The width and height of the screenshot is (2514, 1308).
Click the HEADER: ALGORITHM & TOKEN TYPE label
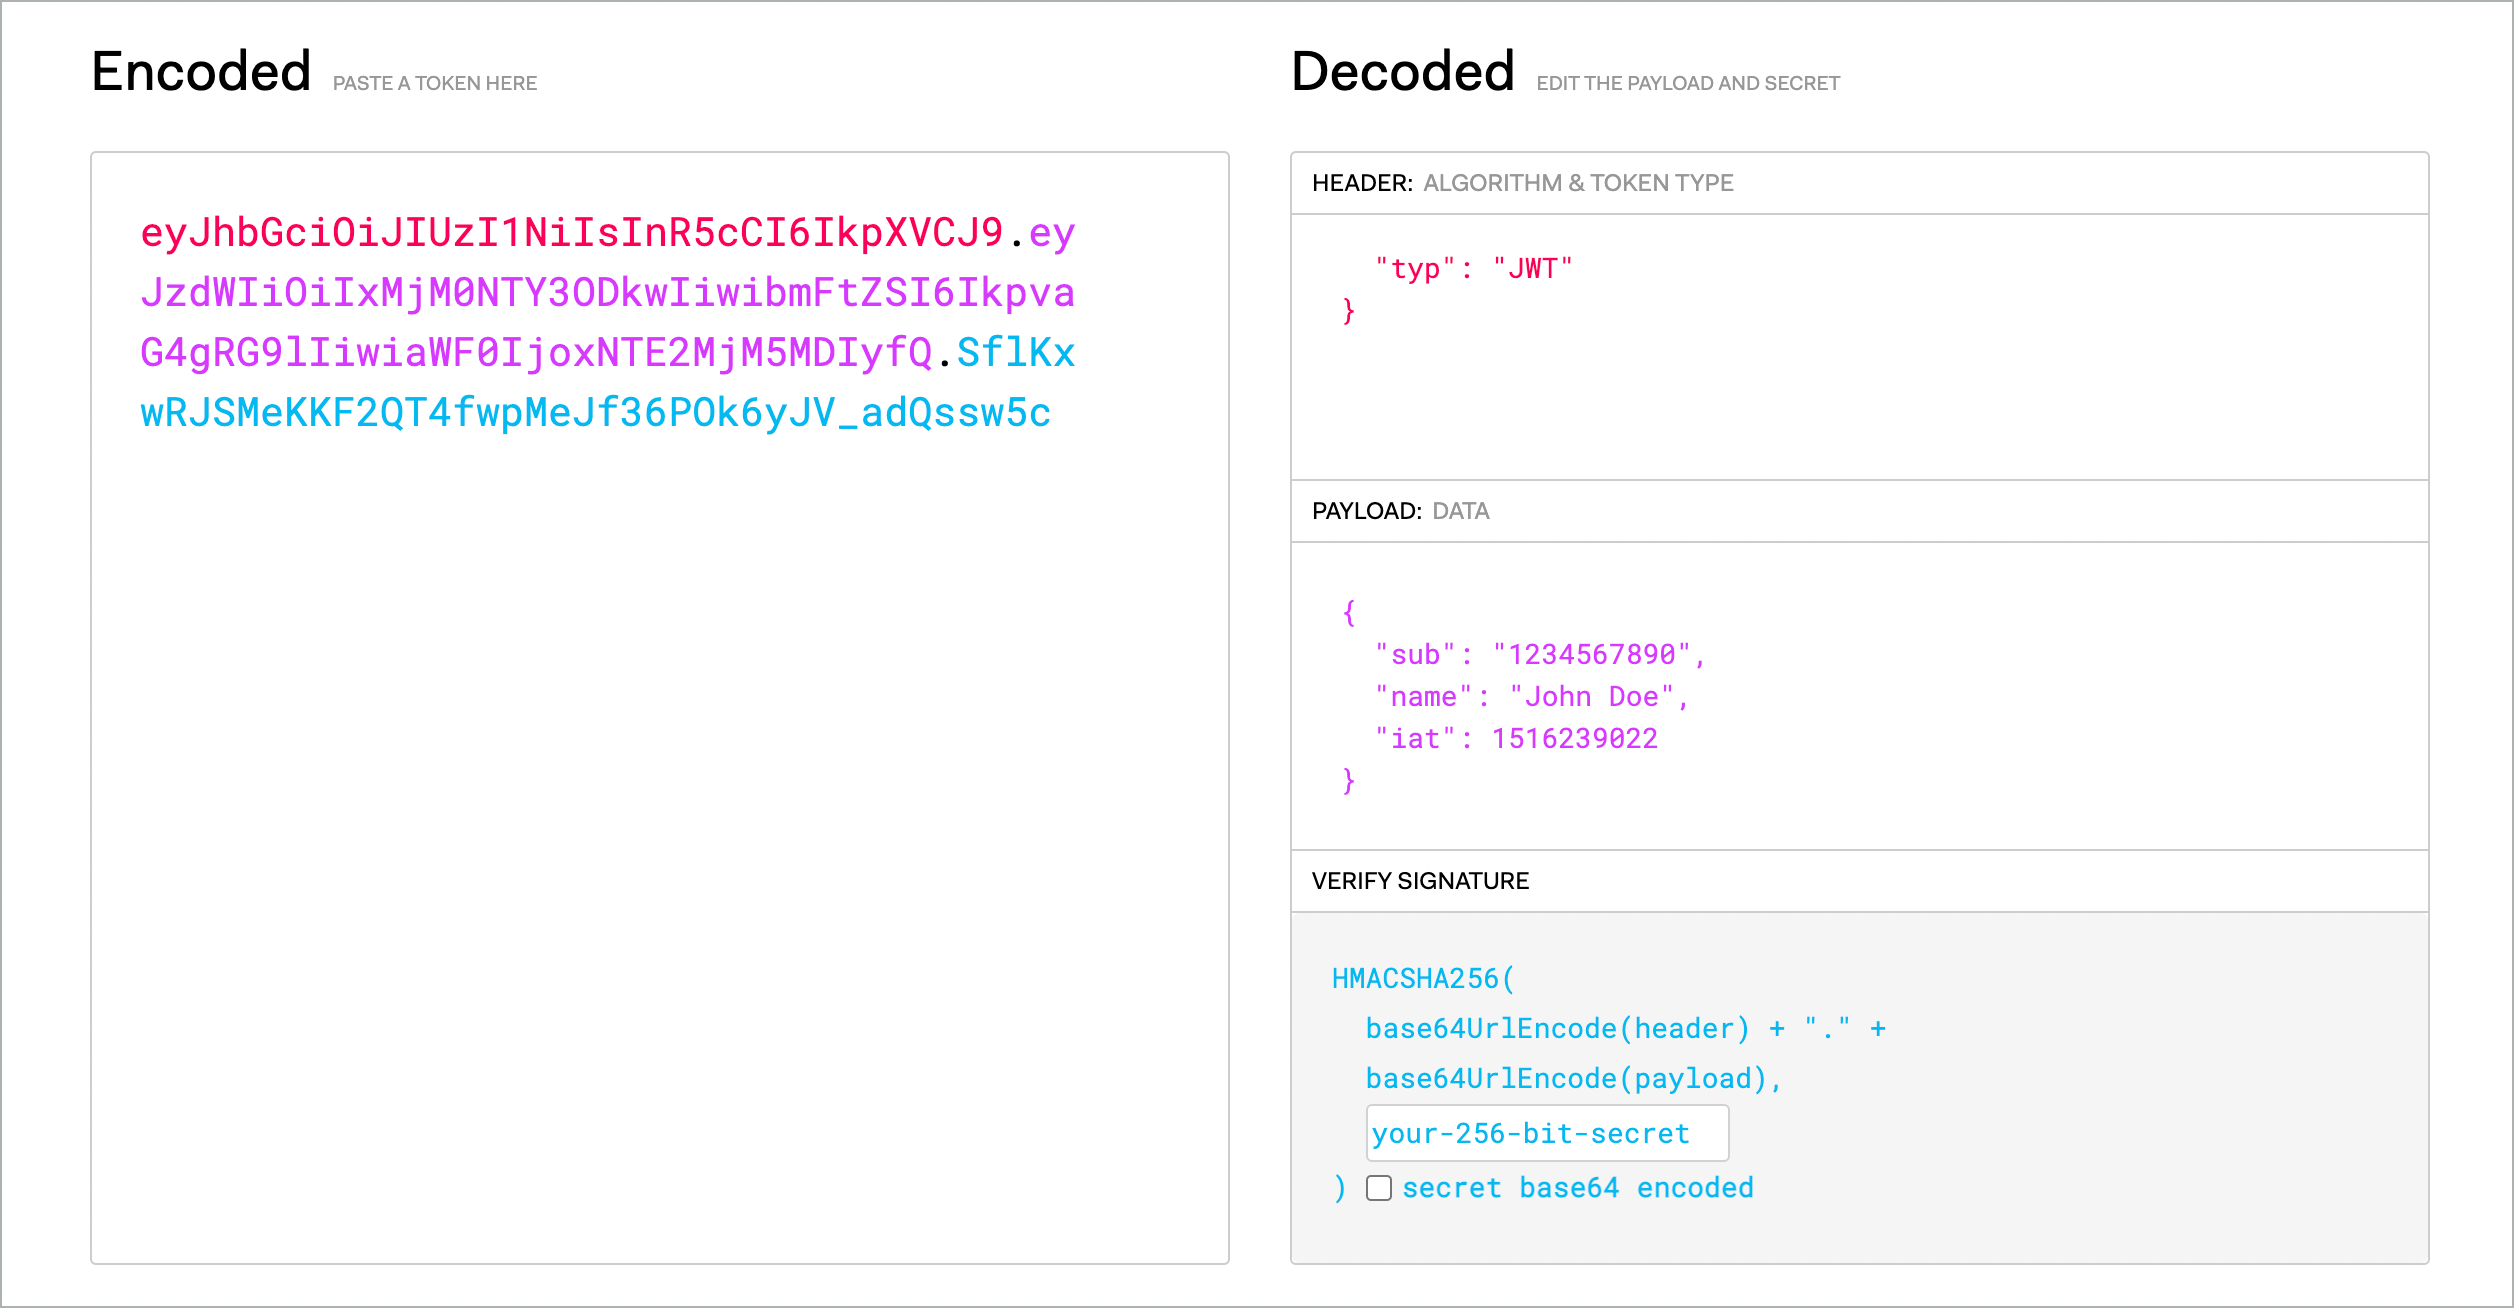click(1522, 183)
